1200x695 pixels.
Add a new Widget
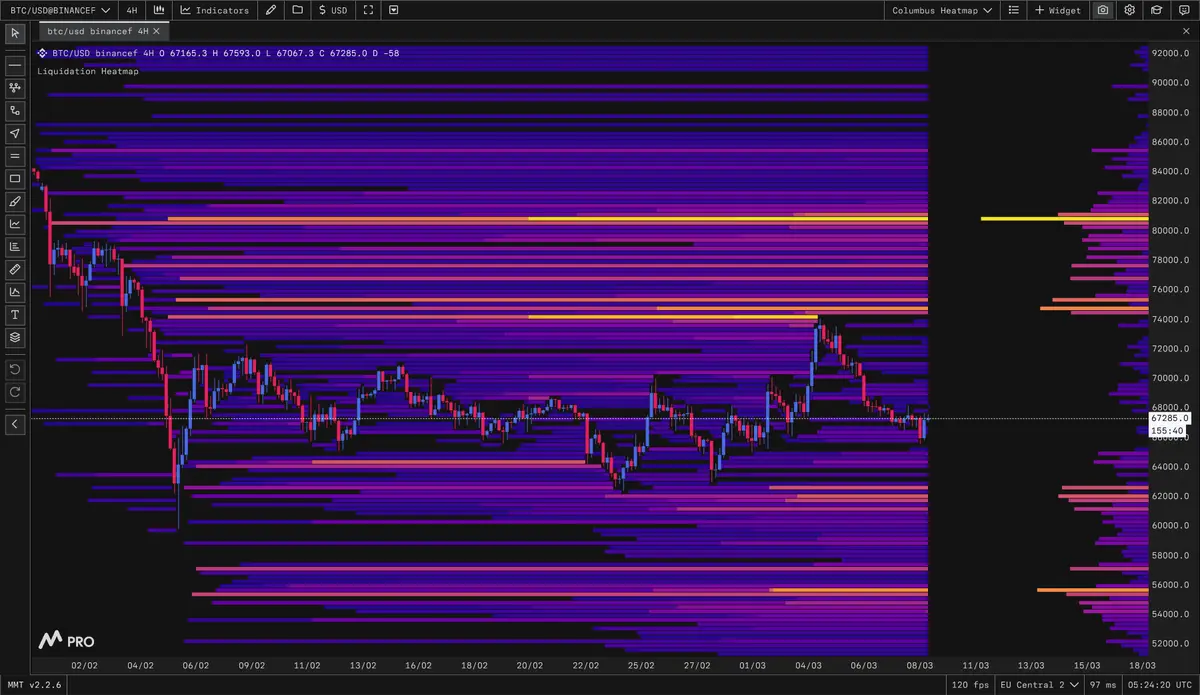1058,10
